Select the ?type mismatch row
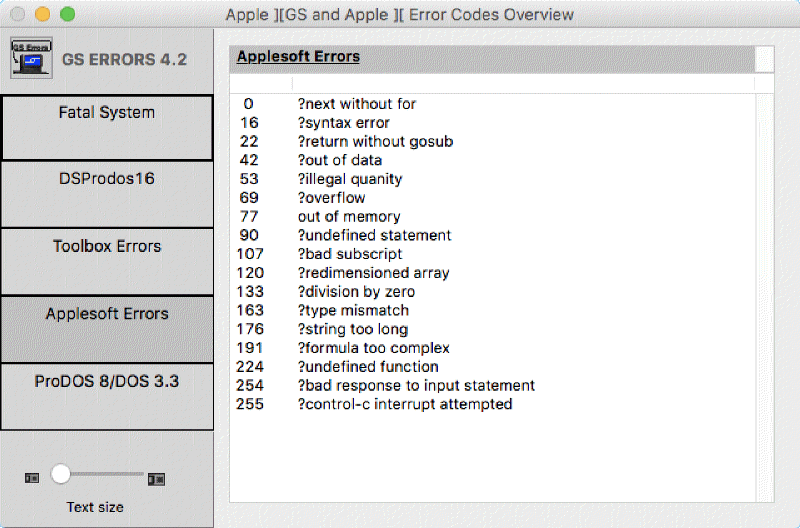This screenshot has width=800, height=528. 492,311
